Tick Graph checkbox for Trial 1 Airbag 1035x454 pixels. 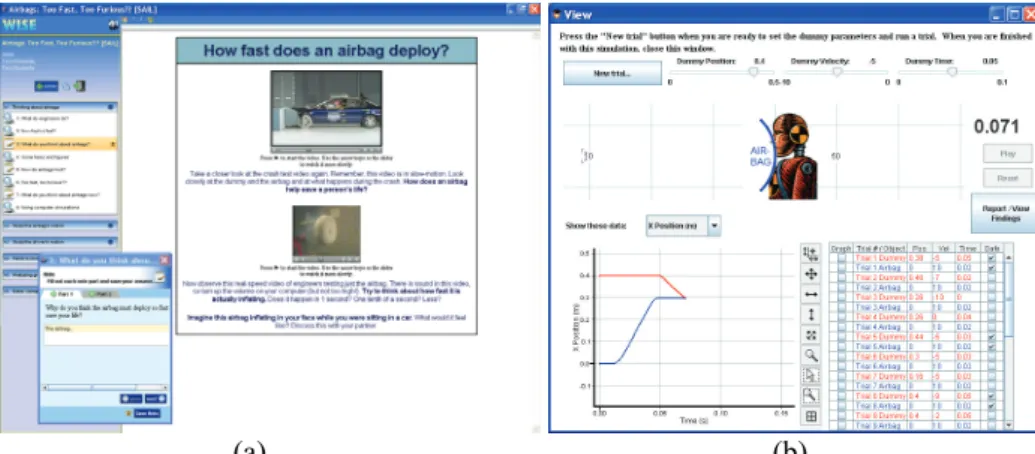pos(841,268)
